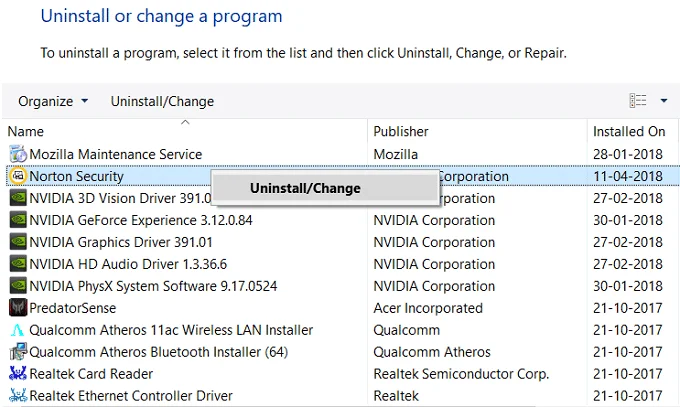Image resolution: width=680 pixels, height=407 pixels.
Task: Click the NVIDIA PhysX System Software icon
Action: tap(18, 286)
